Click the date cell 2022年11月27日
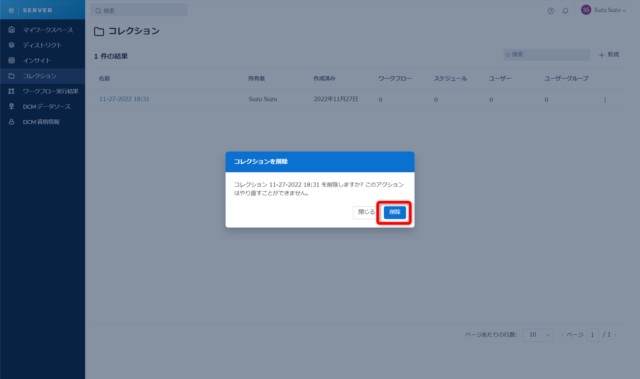 coord(336,99)
